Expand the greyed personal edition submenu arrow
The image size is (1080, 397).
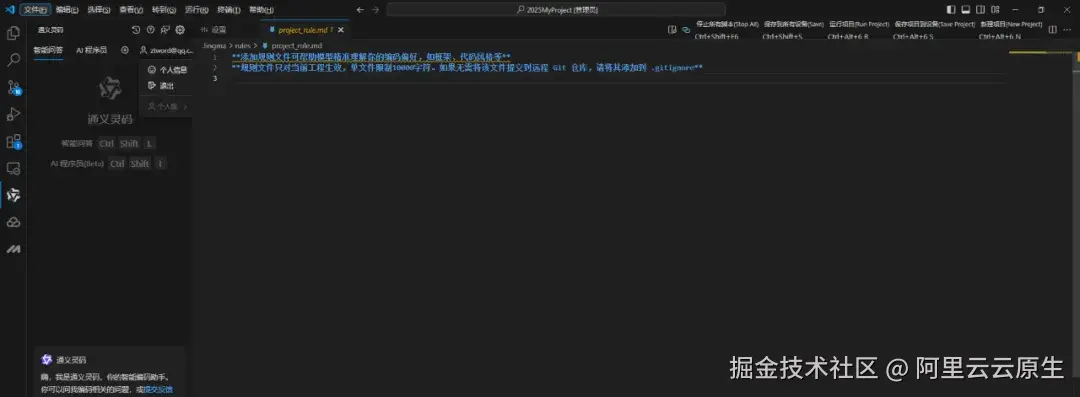point(185,107)
